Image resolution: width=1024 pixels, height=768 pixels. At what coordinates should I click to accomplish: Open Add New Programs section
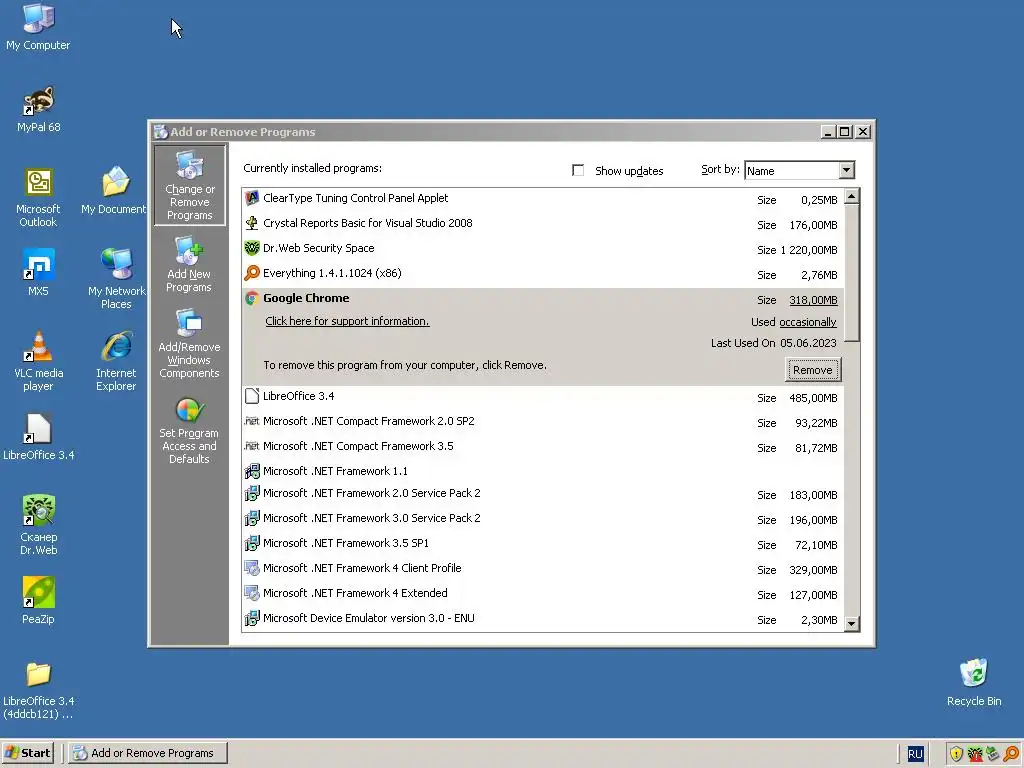coord(189,264)
